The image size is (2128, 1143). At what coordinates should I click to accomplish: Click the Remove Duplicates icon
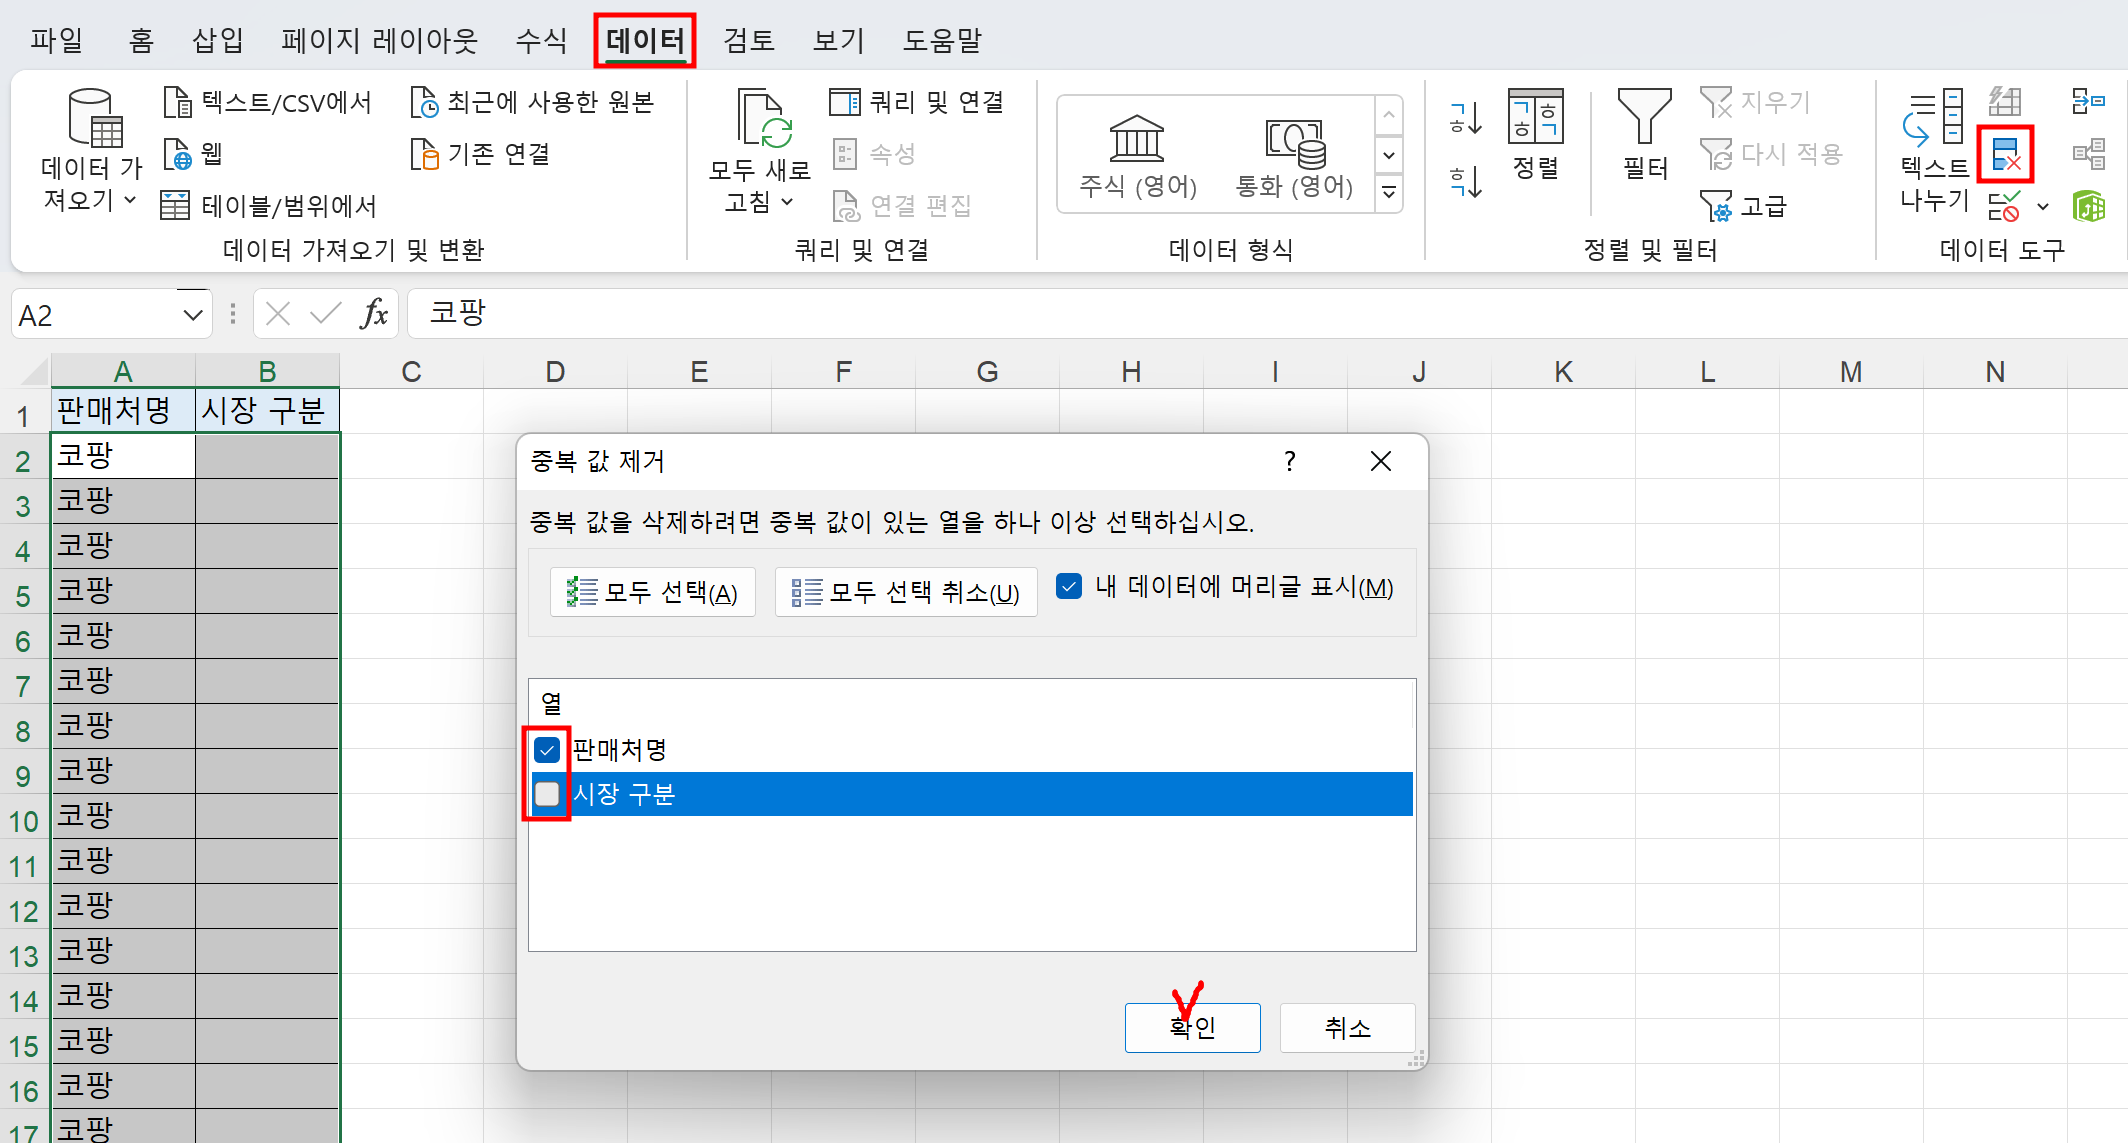(x=2005, y=154)
